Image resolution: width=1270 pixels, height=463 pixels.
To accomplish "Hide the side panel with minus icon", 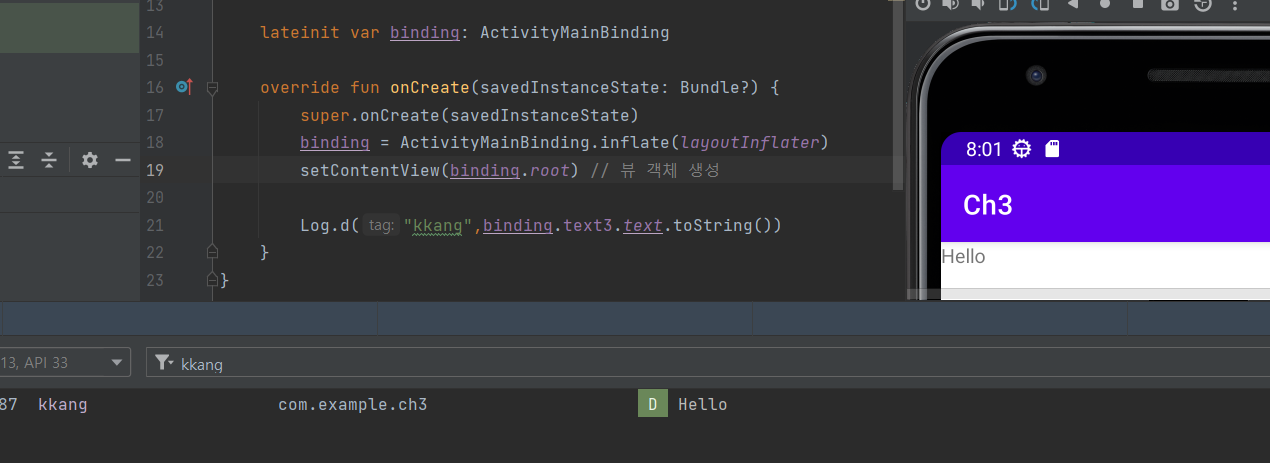I will click(123, 160).
